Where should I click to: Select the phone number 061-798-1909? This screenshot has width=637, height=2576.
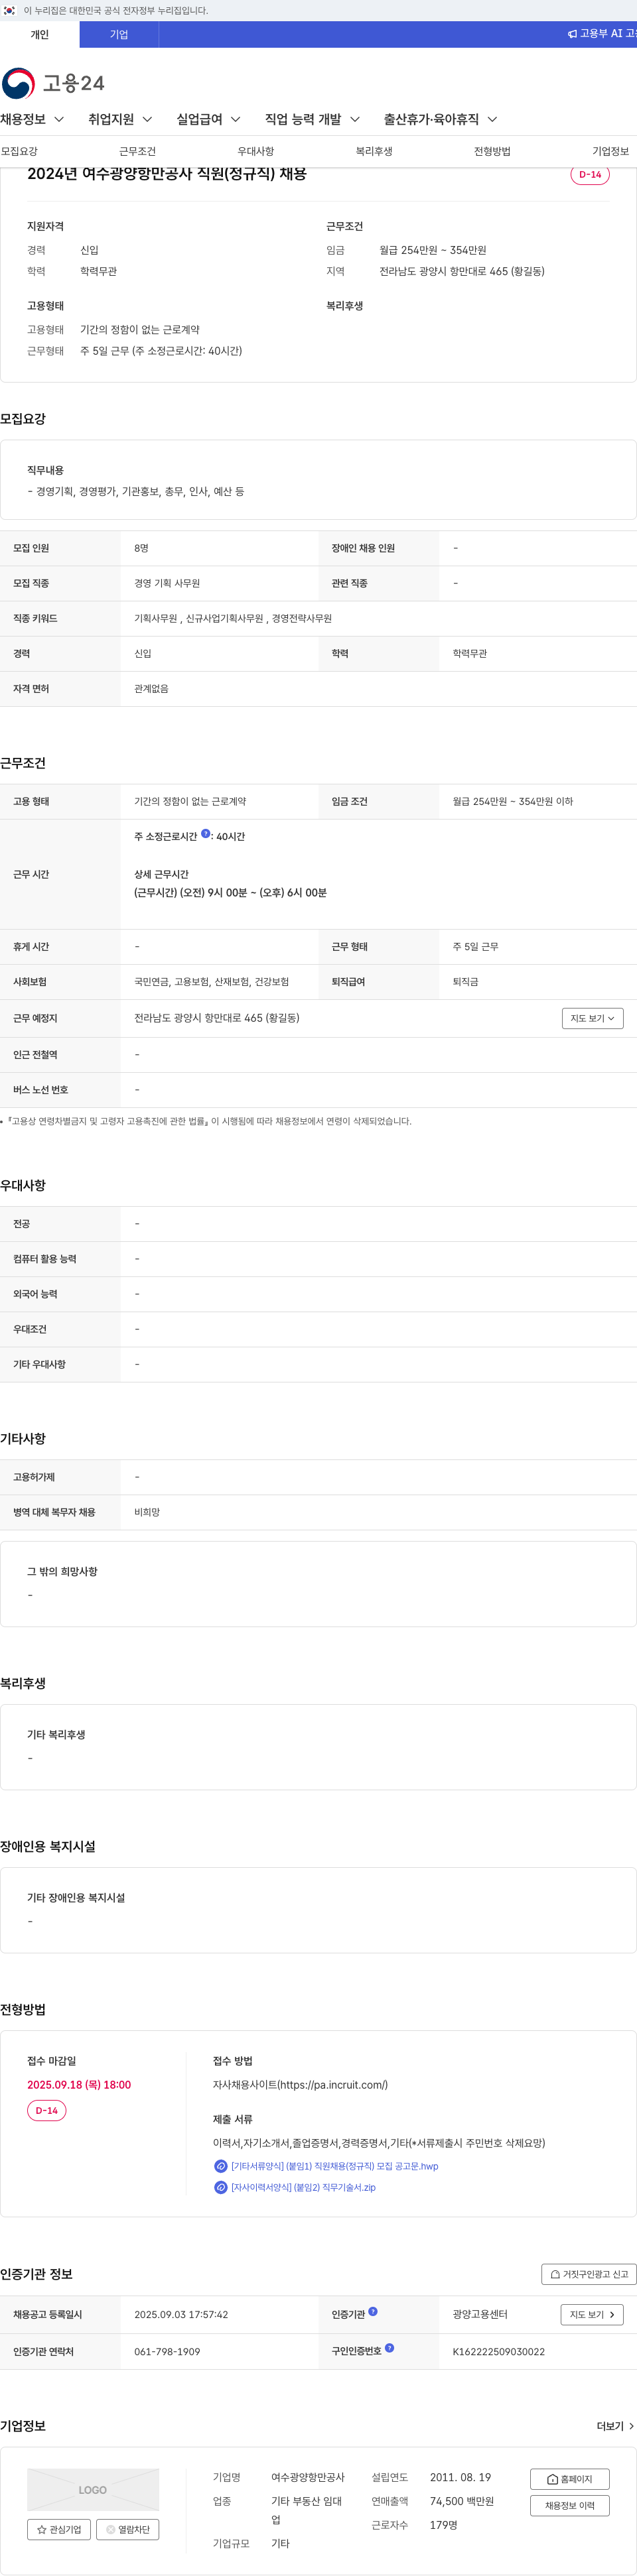(x=167, y=2351)
